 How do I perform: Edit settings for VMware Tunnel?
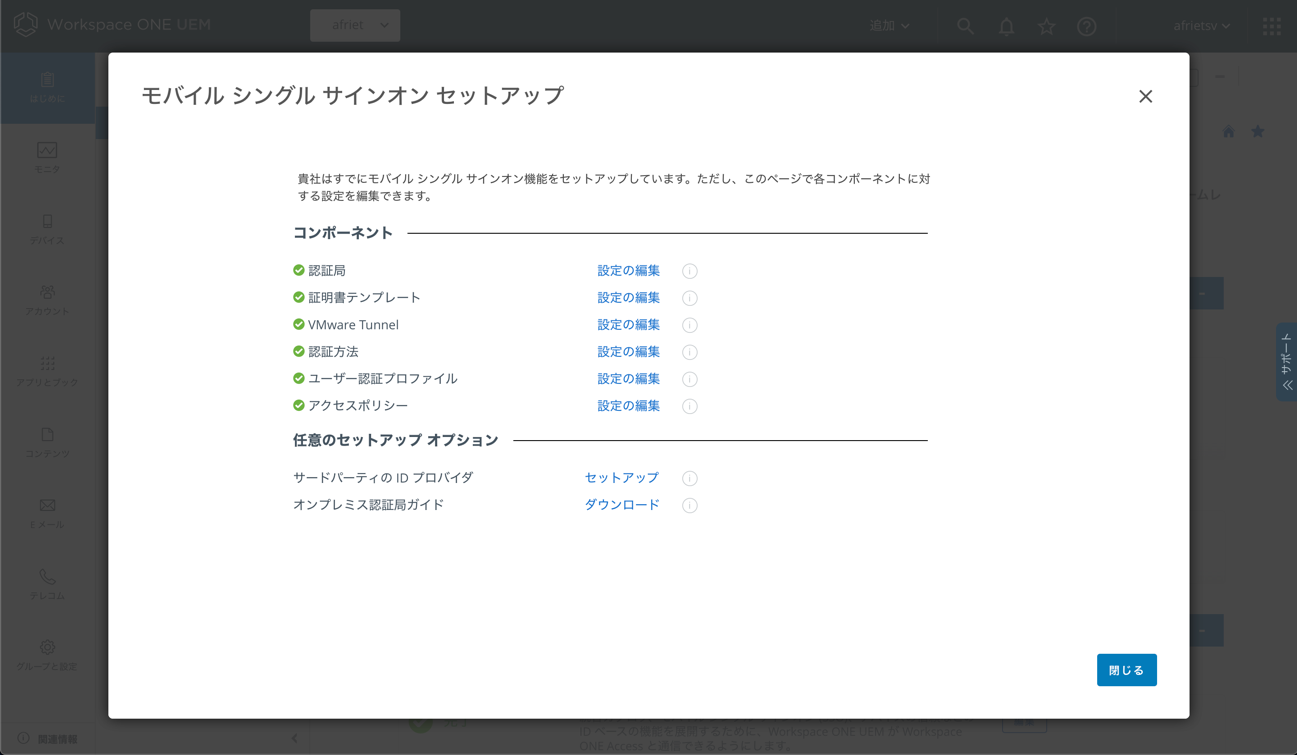(x=628, y=325)
